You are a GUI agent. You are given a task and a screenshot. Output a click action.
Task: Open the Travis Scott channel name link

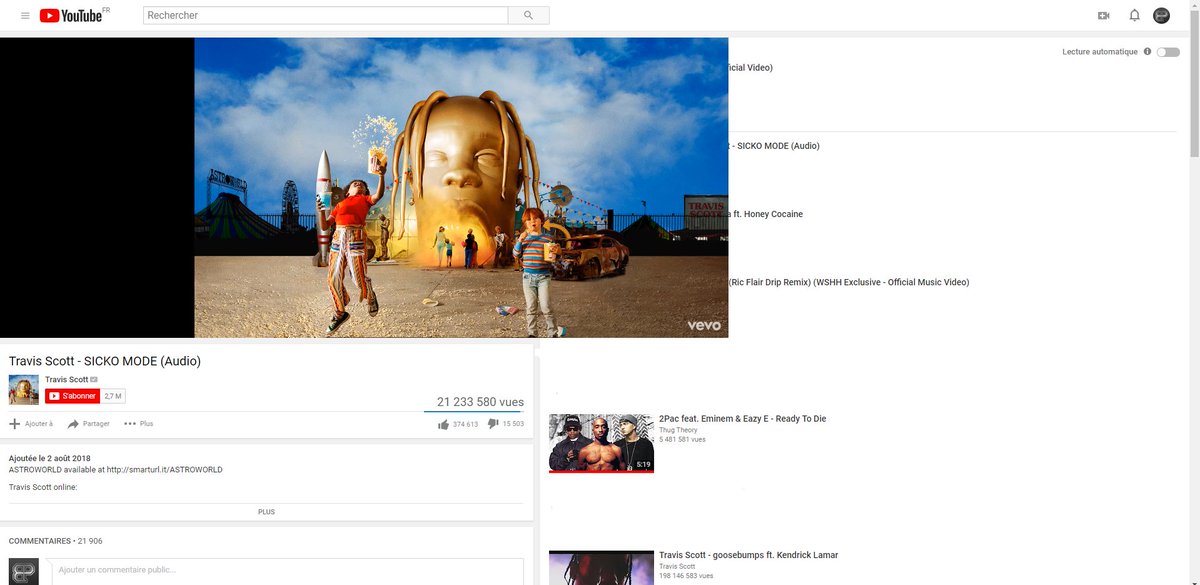(x=66, y=380)
